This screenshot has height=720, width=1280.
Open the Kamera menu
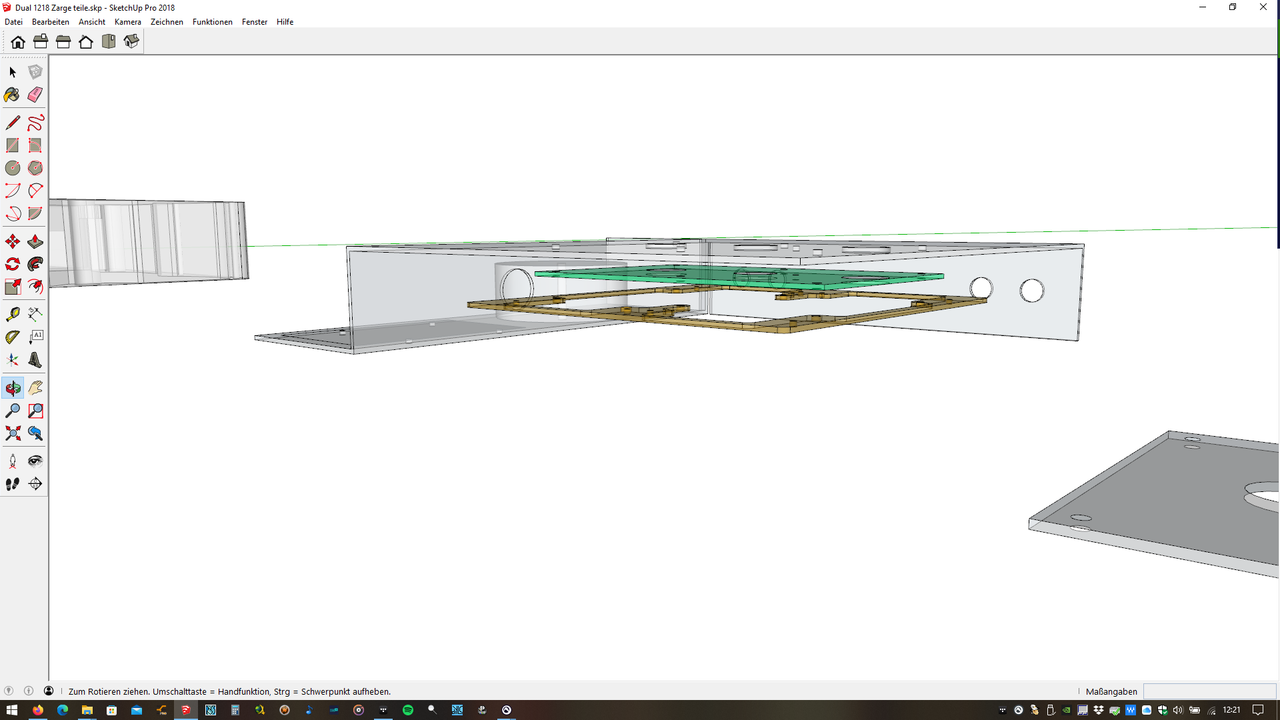point(127,21)
